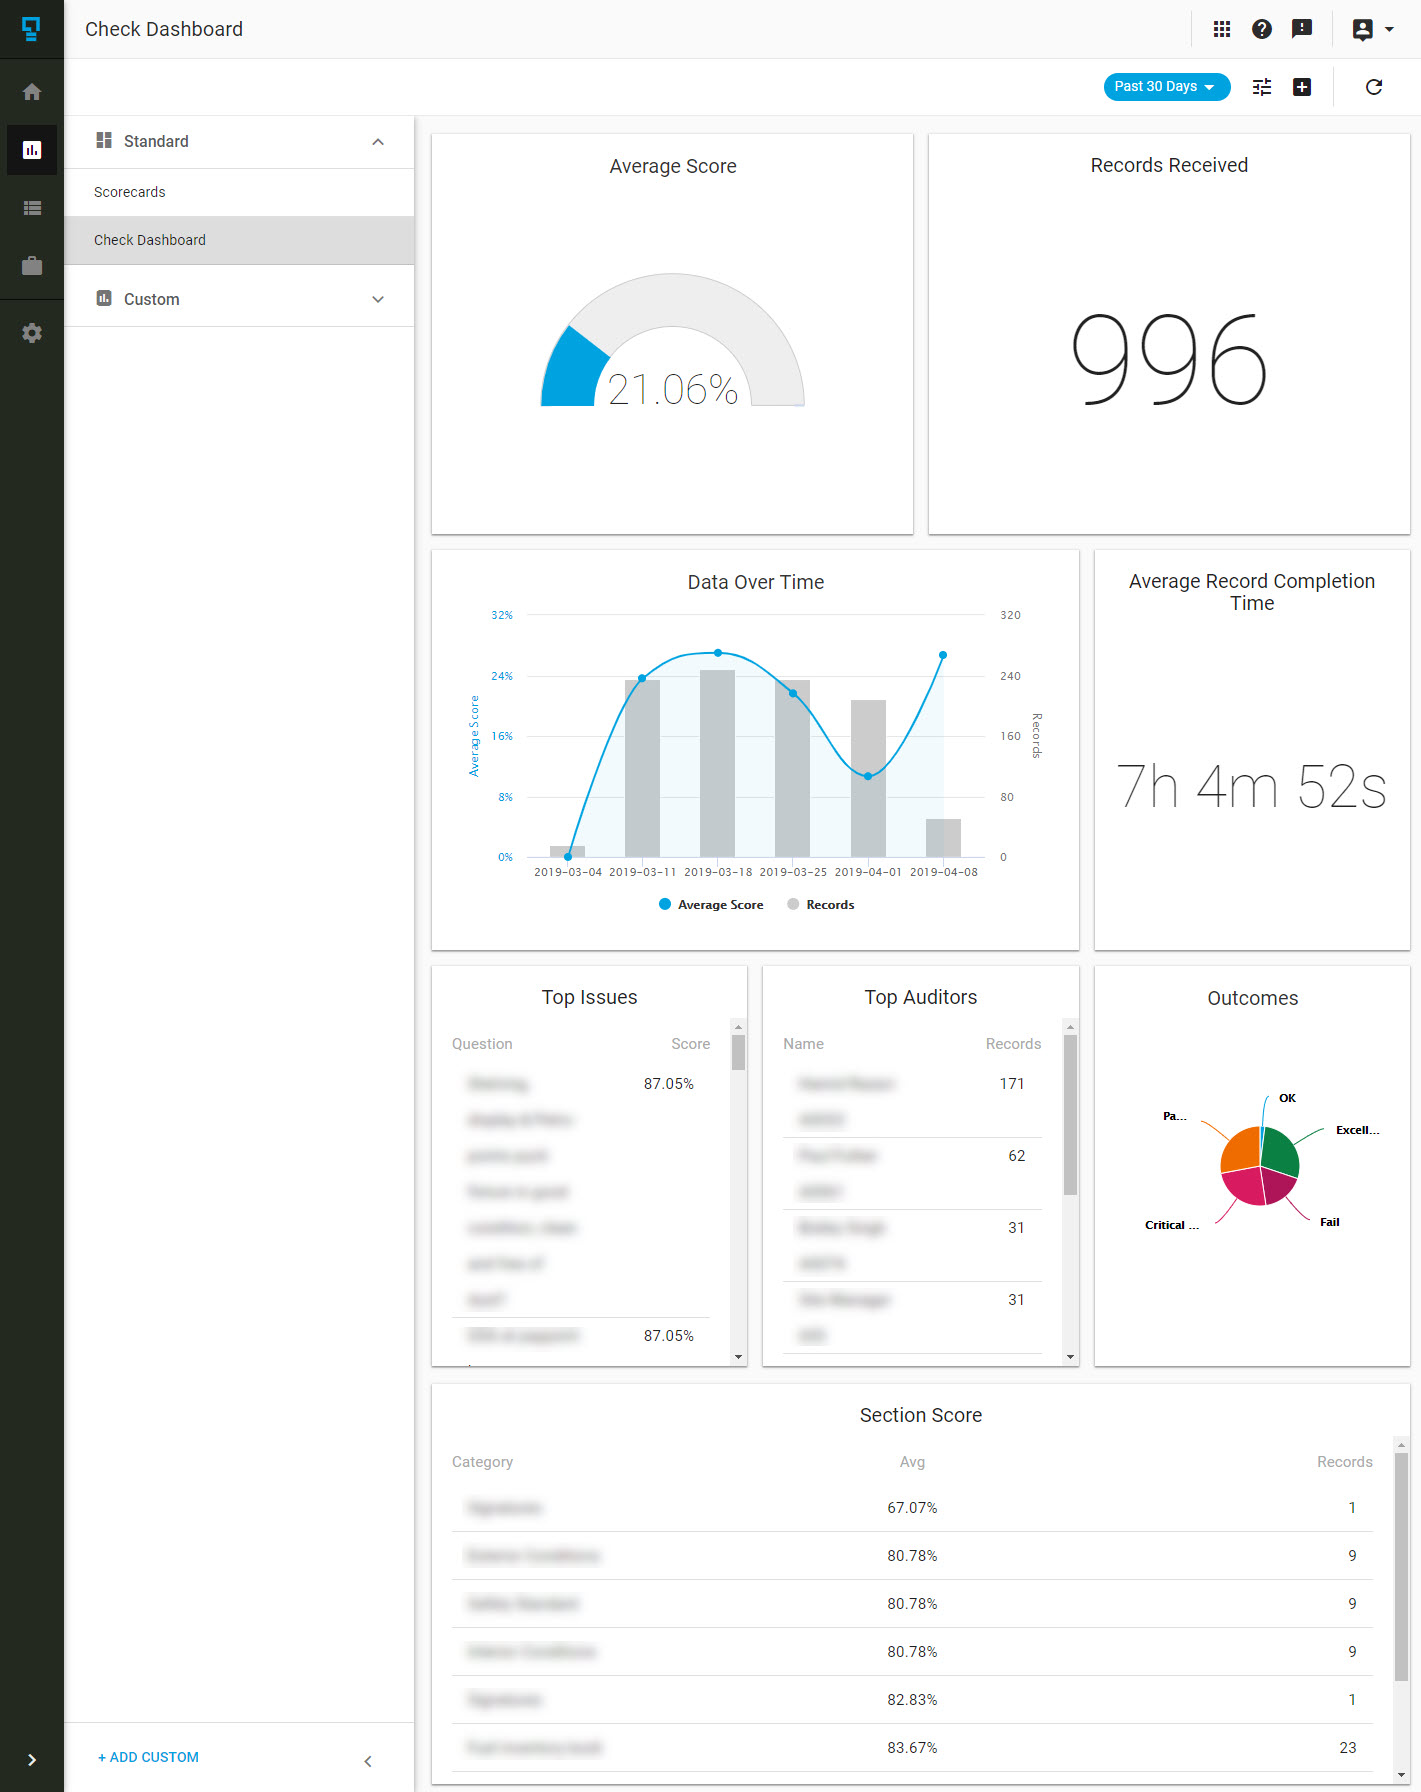Click the 62 records auditor value
The image size is (1421, 1792).
pyautogui.click(x=1016, y=1156)
